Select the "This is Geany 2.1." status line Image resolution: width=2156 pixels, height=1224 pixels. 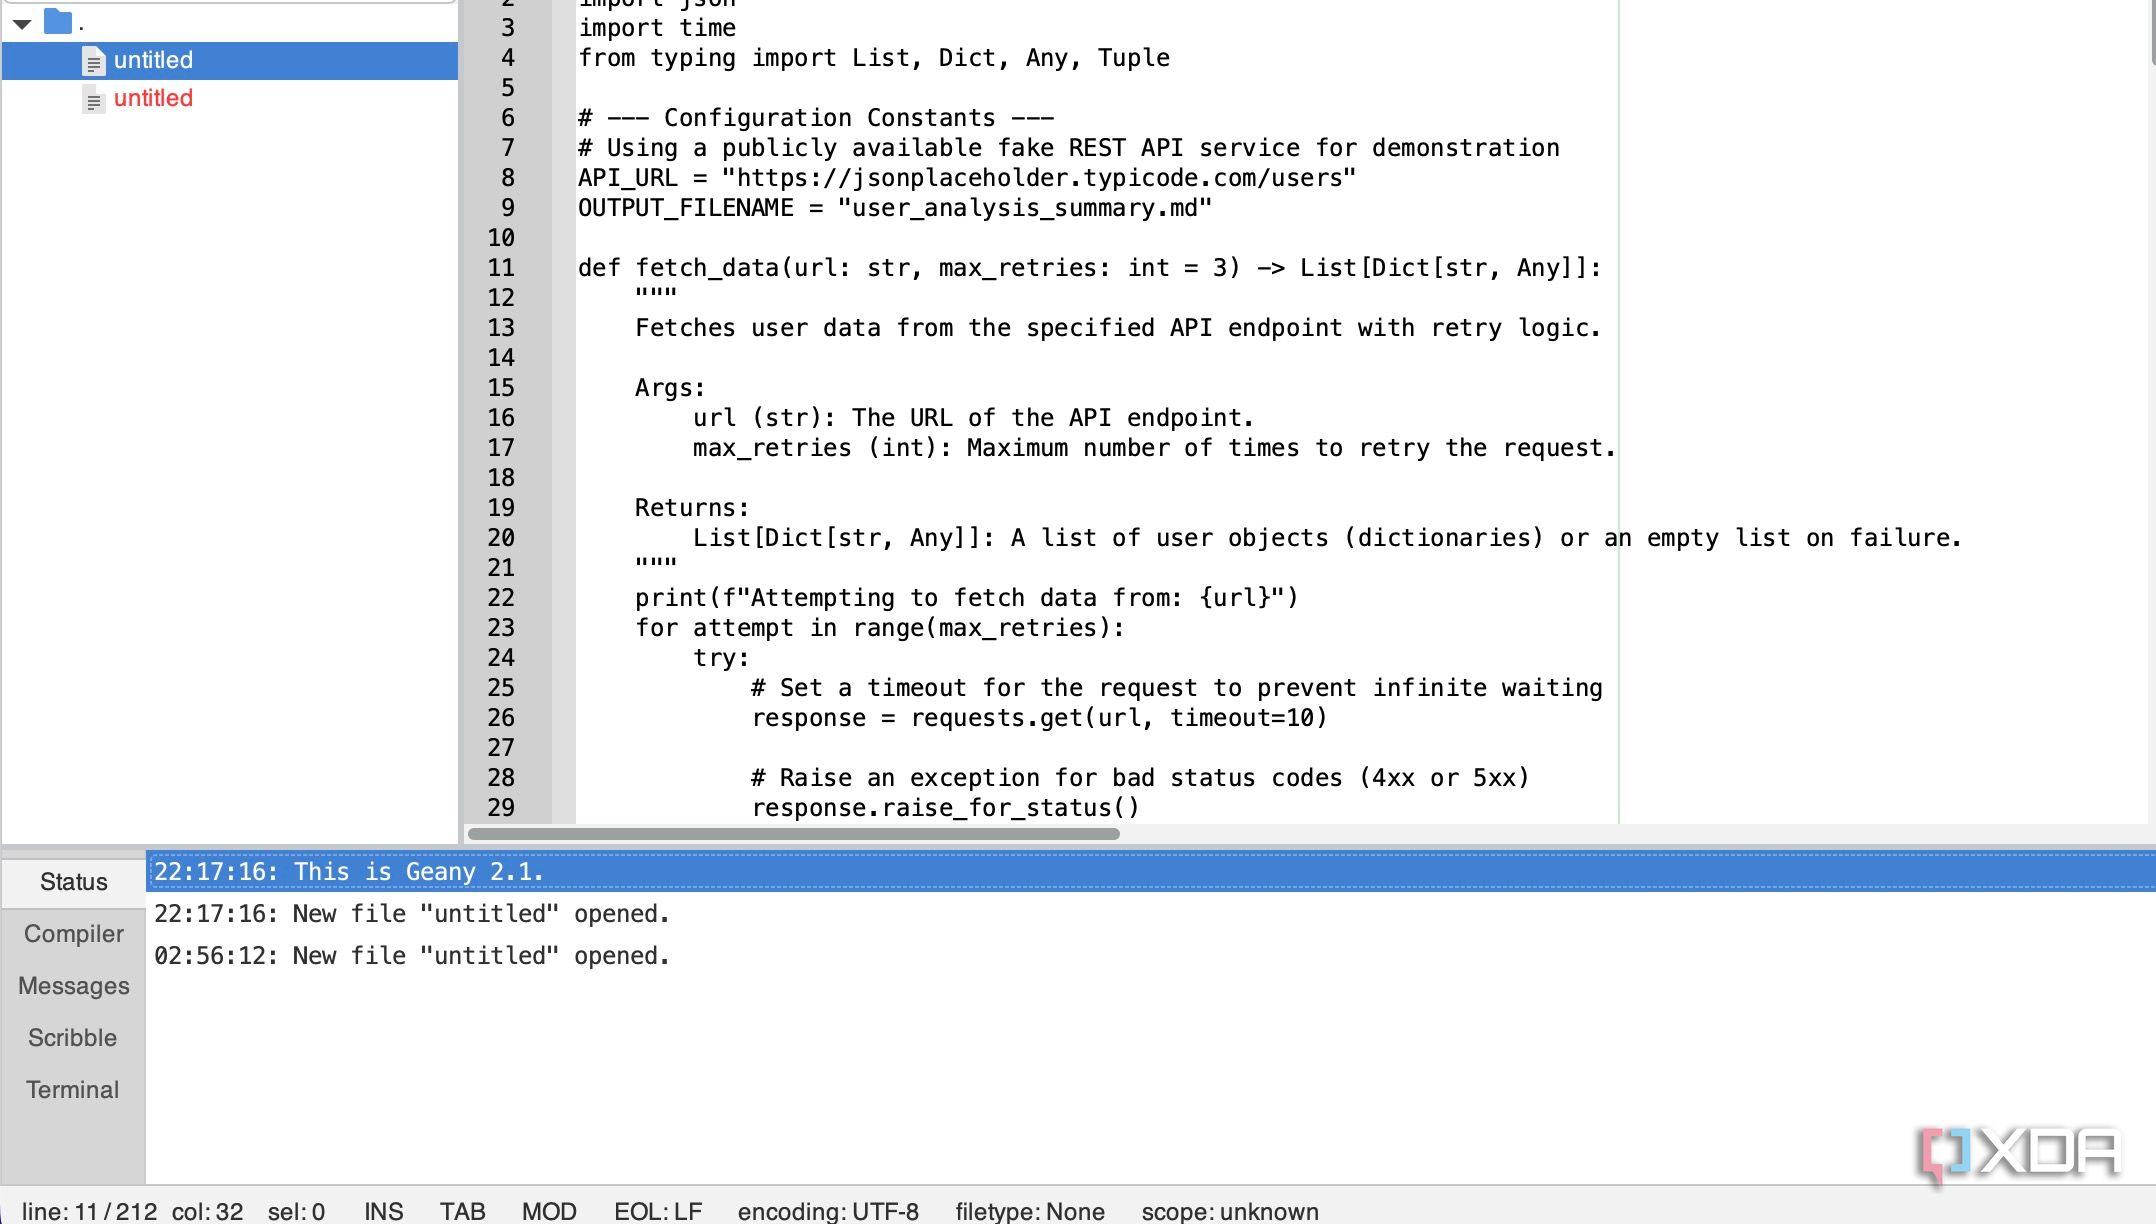pos(1150,872)
